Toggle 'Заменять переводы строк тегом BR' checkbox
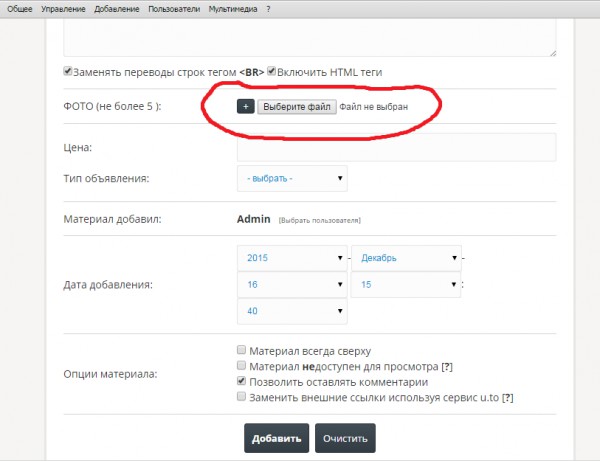The width and height of the screenshot is (600, 461). click(x=68, y=71)
